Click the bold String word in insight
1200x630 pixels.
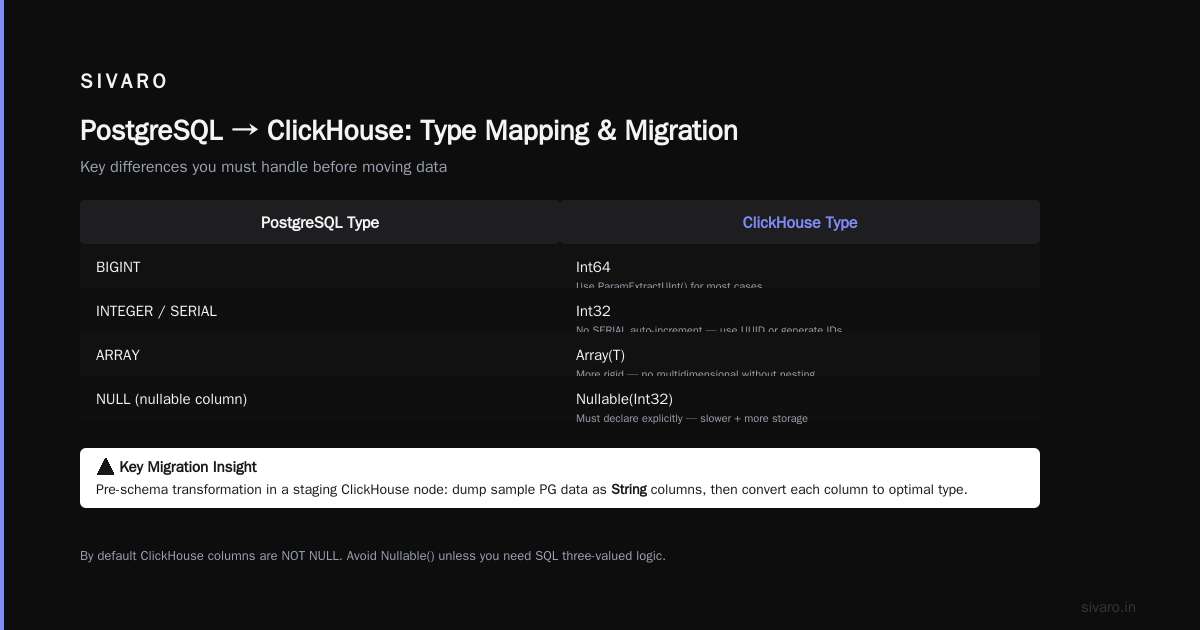(629, 489)
